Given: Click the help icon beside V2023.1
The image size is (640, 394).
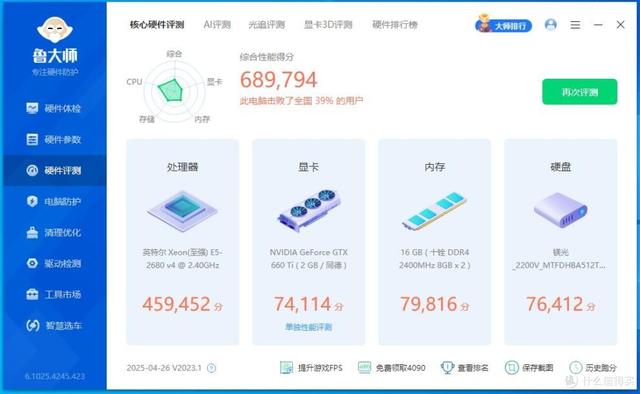Looking at the screenshot, I should pyautogui.click(x=211, y=368).
